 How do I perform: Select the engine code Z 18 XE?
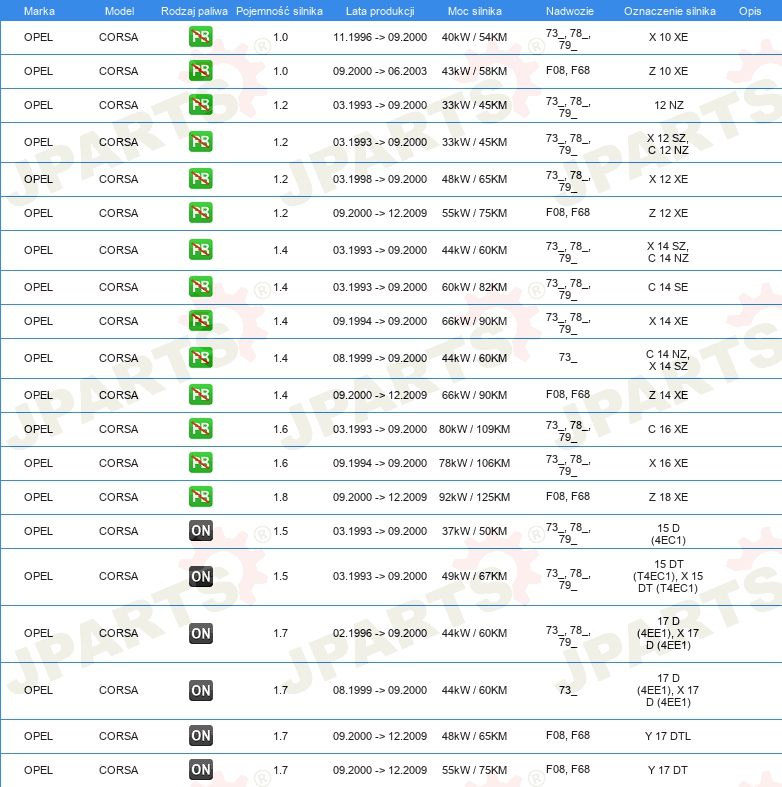(668, 497)
